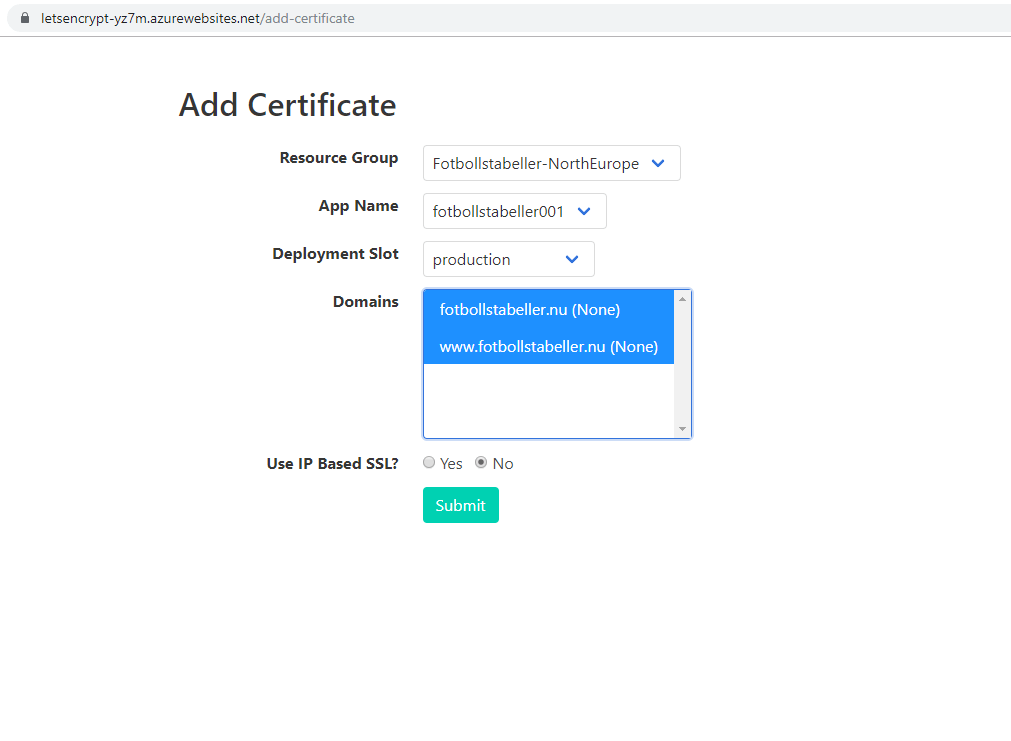This screenshot has width=1011, height=741.
Task: Click the Add Certificate heading
Action: coord(288,105)
